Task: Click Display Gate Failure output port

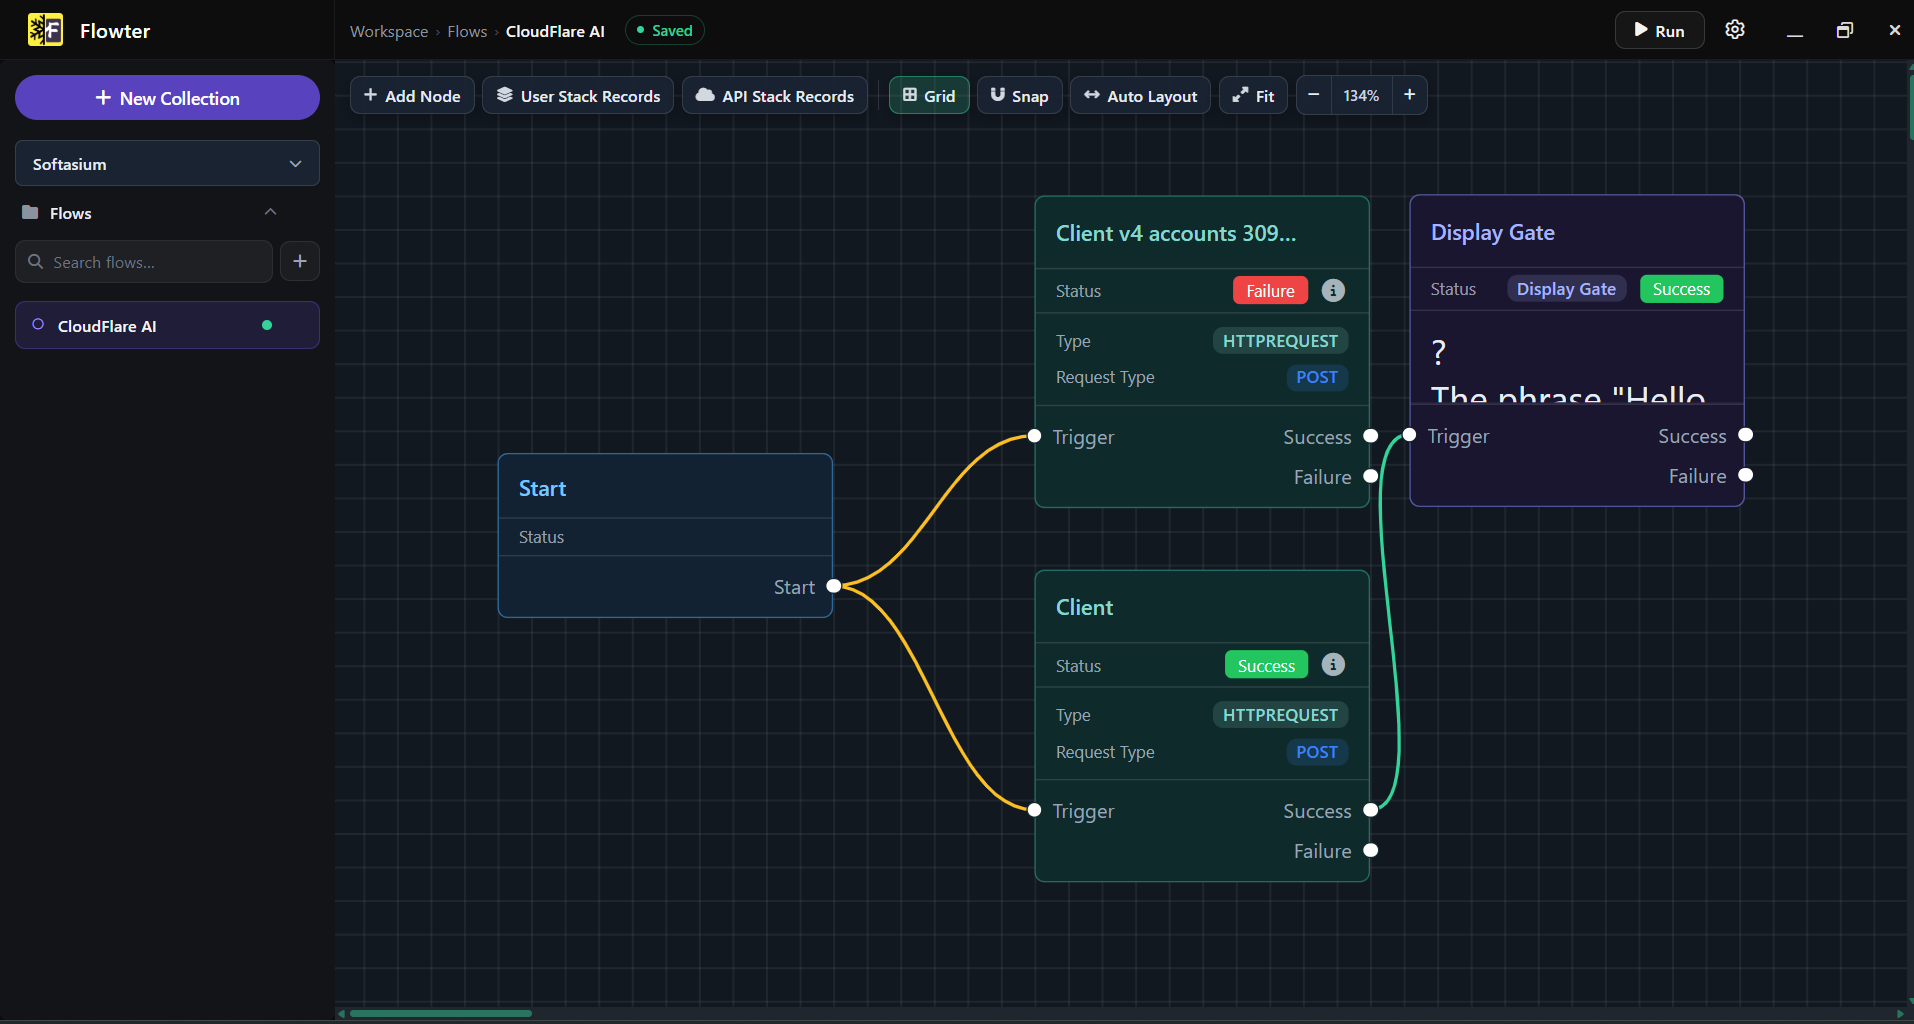Action: point(1746,475)
